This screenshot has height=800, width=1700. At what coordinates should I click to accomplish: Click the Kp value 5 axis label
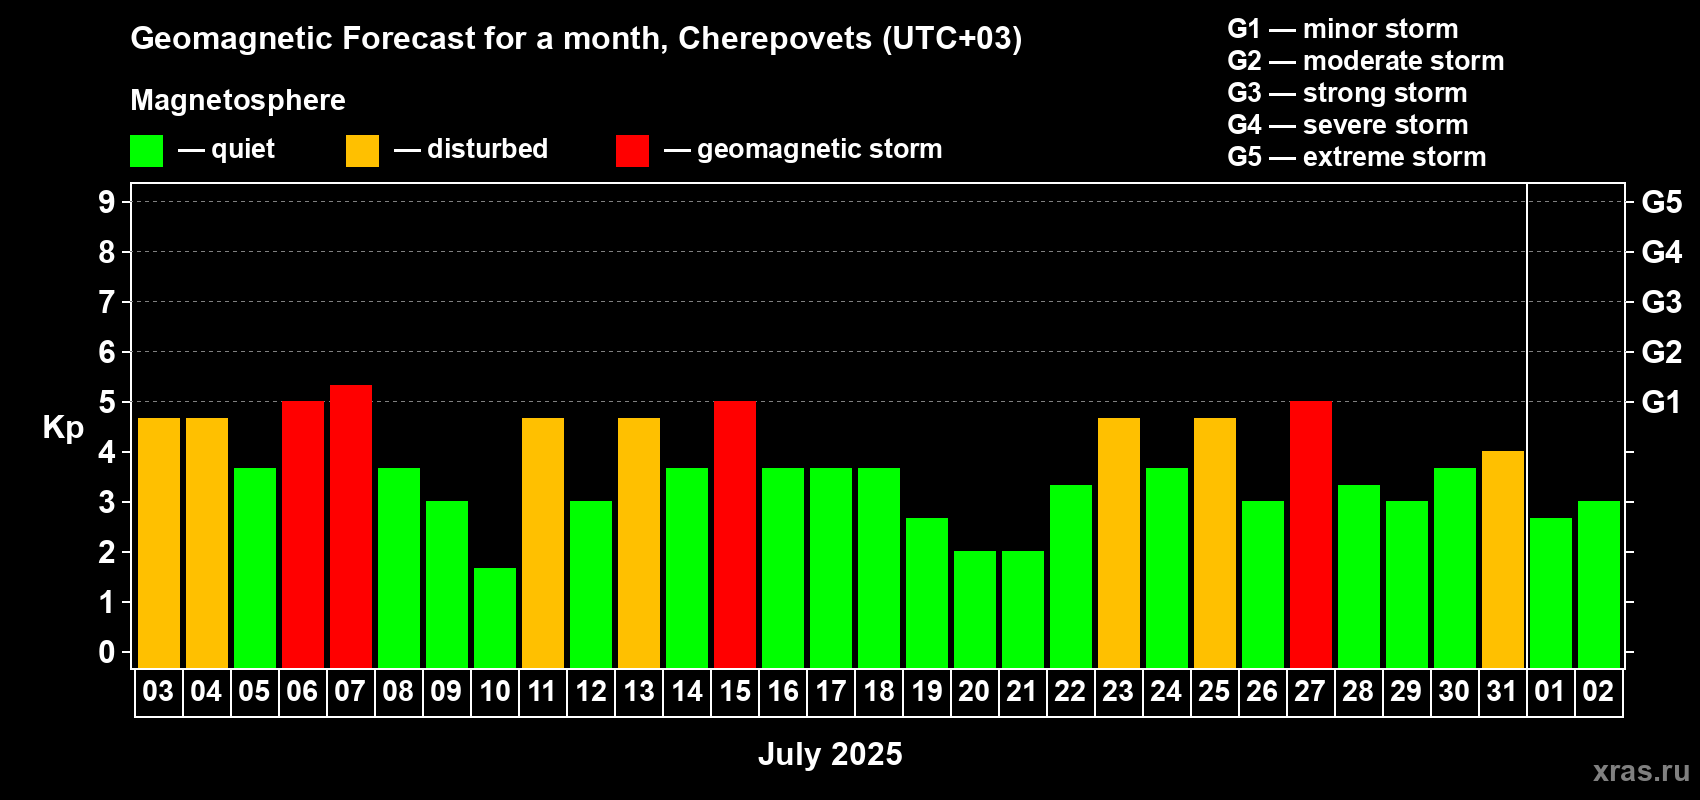click(107, 402)
